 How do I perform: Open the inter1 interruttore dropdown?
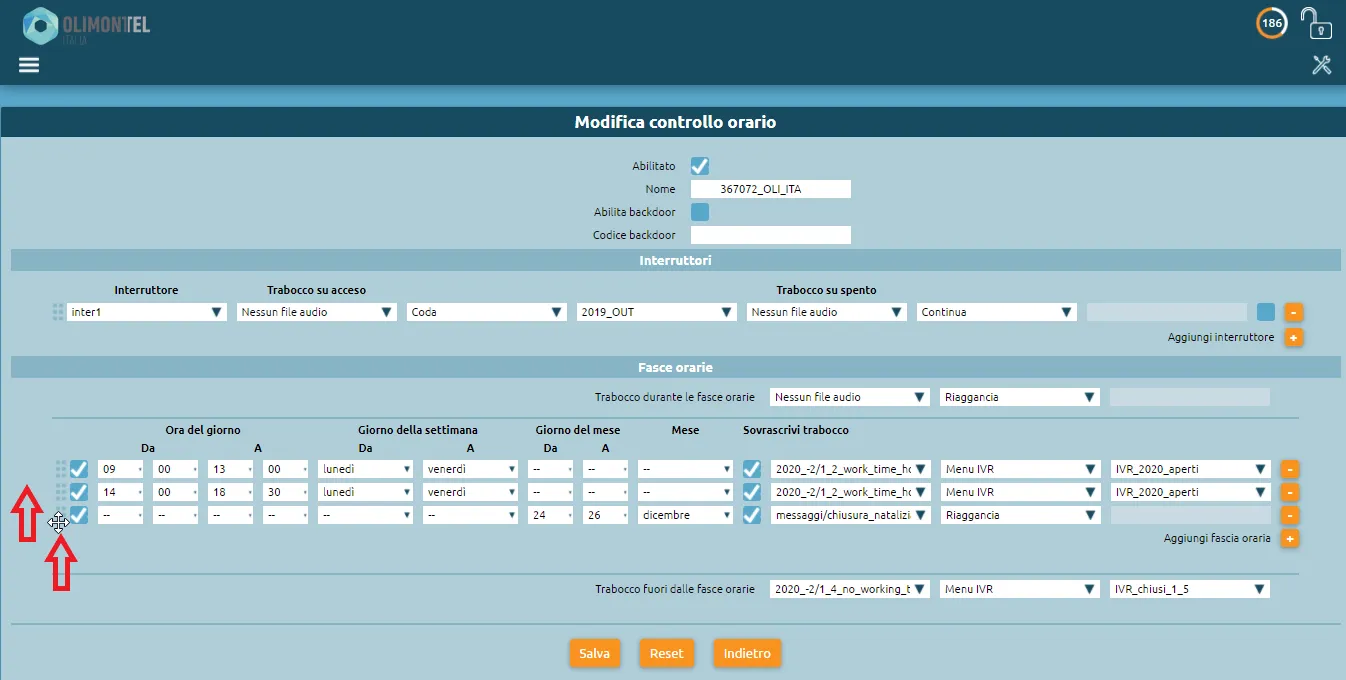click(x=147, y=312)
